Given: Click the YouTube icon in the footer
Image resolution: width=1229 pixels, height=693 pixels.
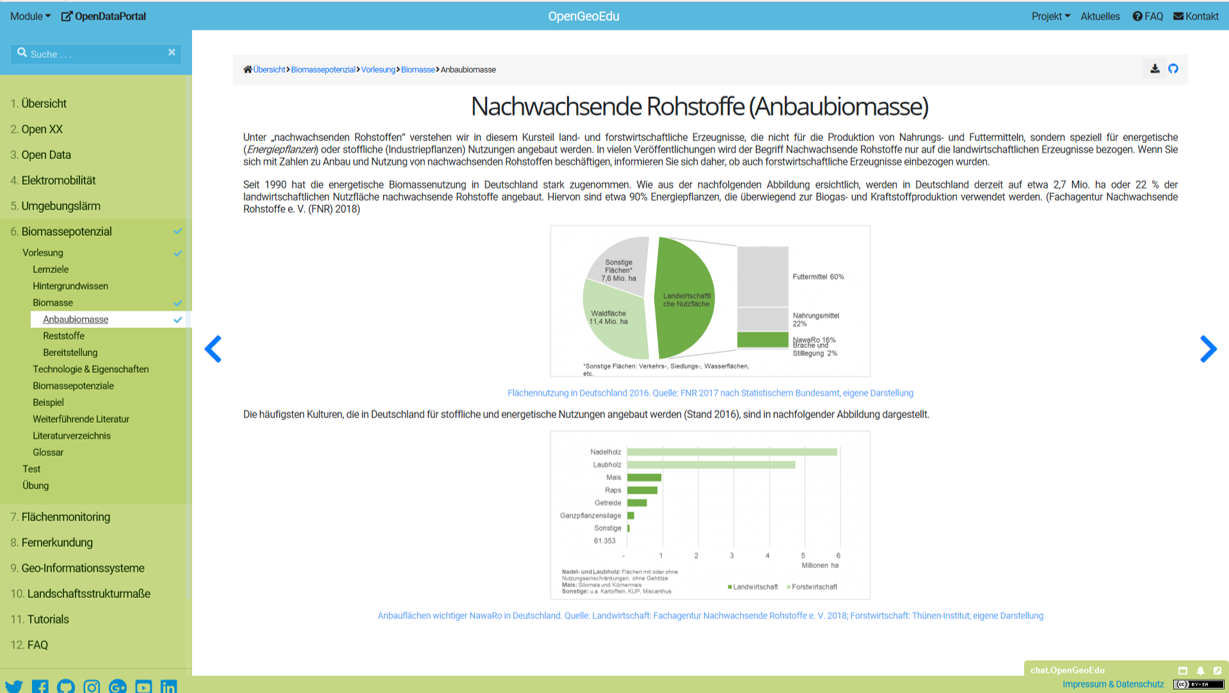Looking at the screenshot, I should [x=144, y=687].
